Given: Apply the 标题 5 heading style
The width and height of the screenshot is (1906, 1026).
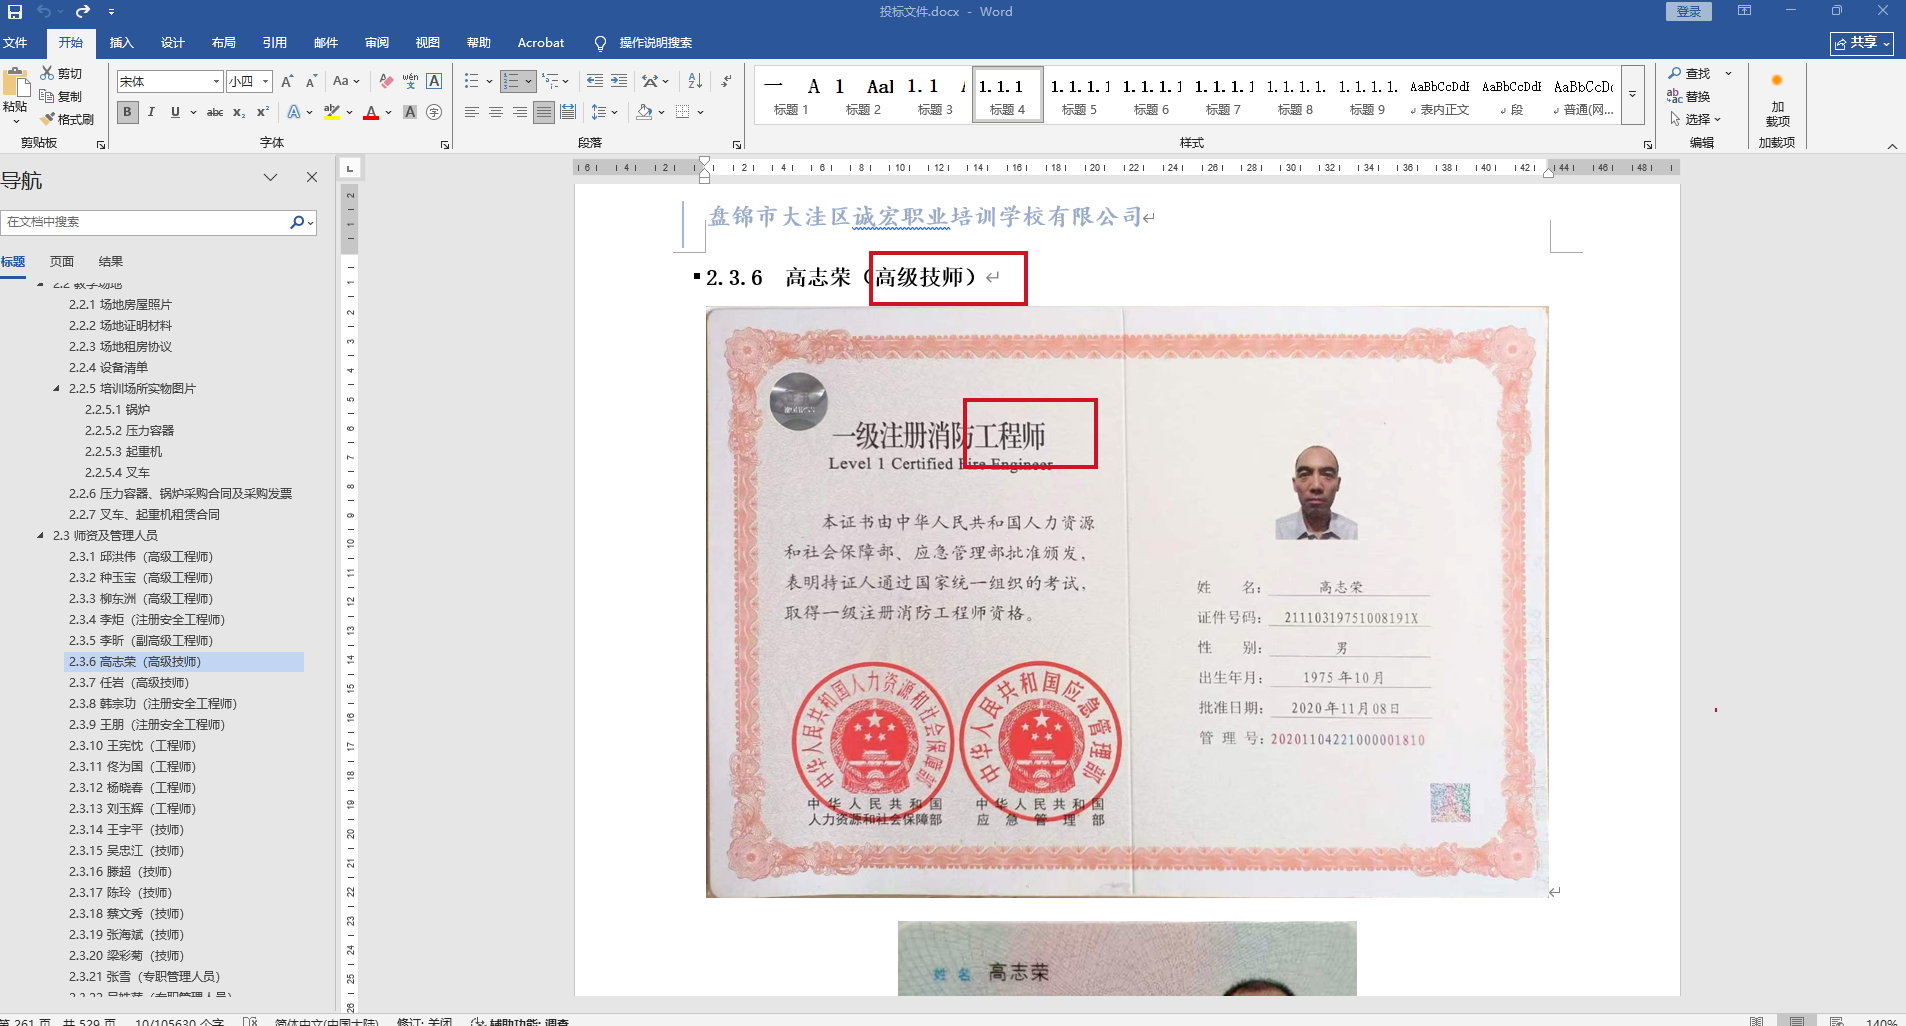Looking at the screenshot, I should pos(1079,95).
